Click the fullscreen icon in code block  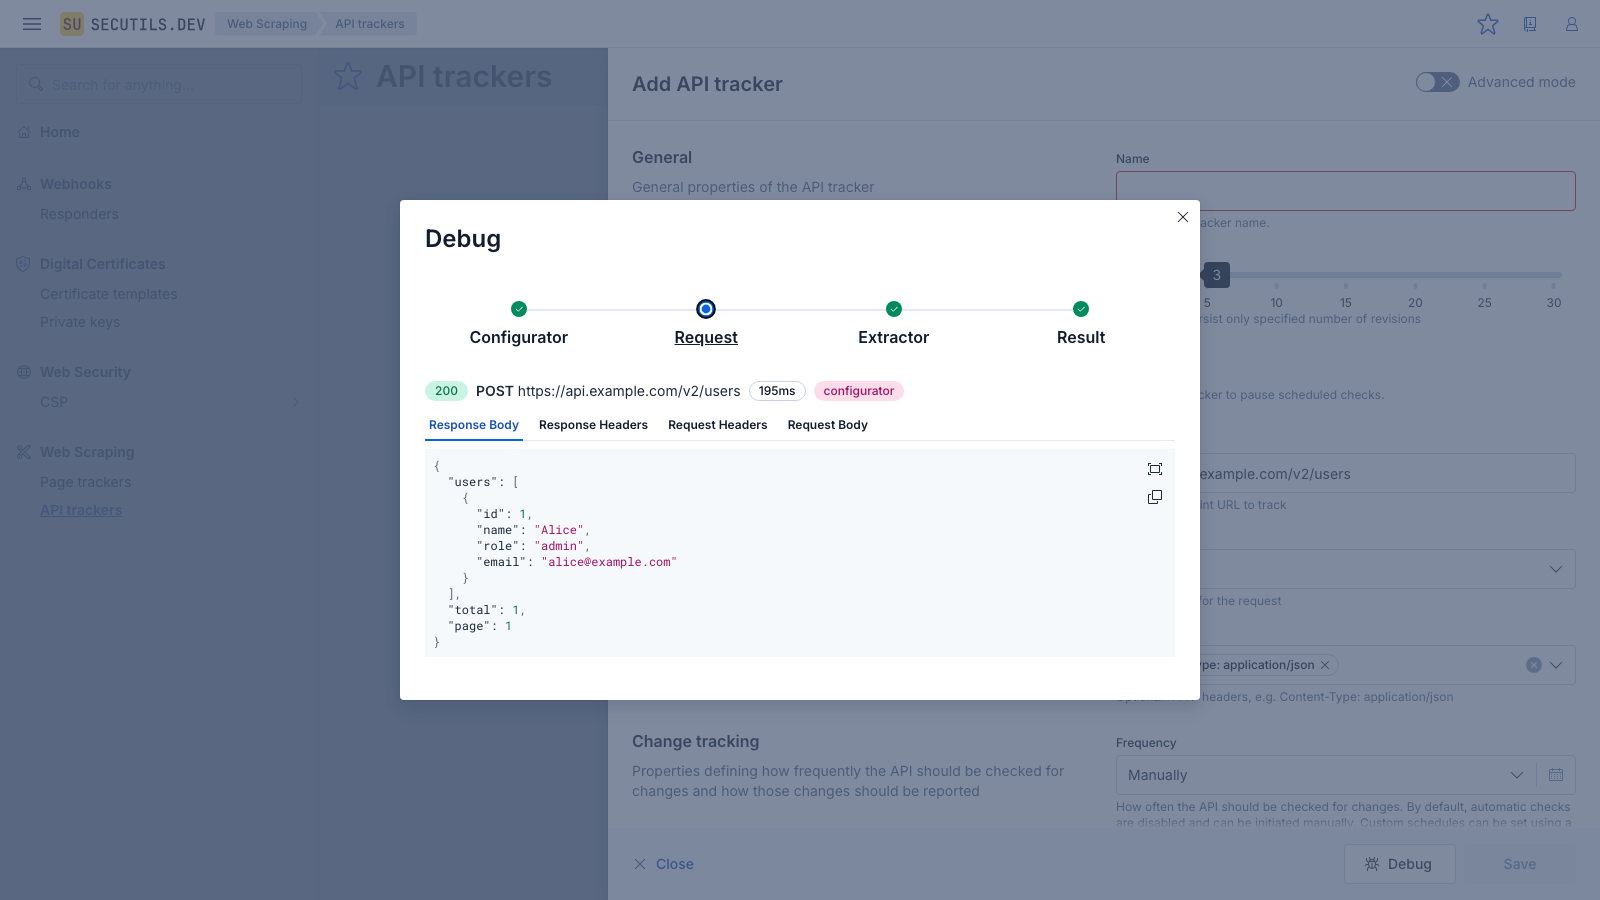click(x=1155, y=469)
